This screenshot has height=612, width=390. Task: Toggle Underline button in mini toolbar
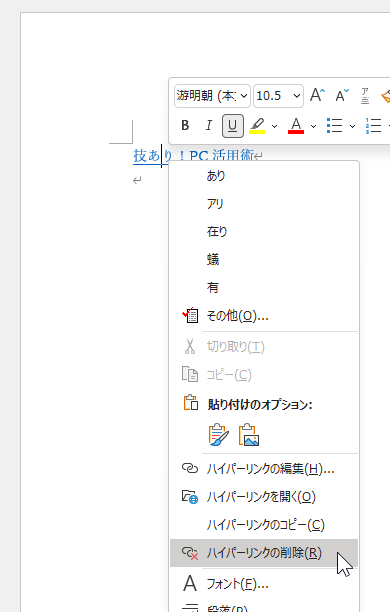coord(233,126)
